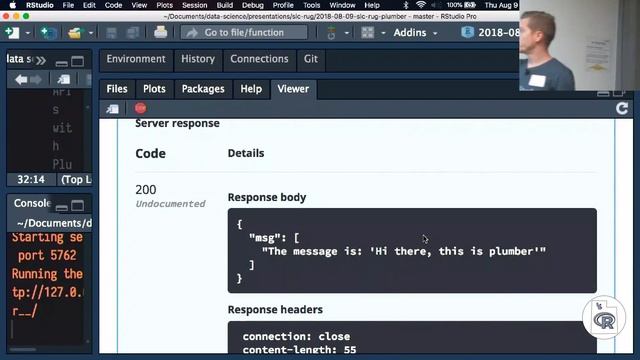Maximize the Console pane
This screenshot has height=360, width=640.
[78, 206]
